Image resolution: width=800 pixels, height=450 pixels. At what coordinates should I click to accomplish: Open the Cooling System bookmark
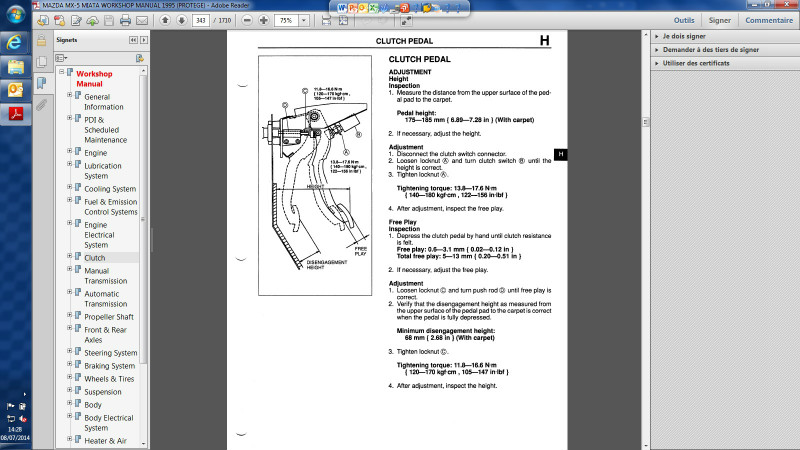pyautogui.click(x=110, y=189)
